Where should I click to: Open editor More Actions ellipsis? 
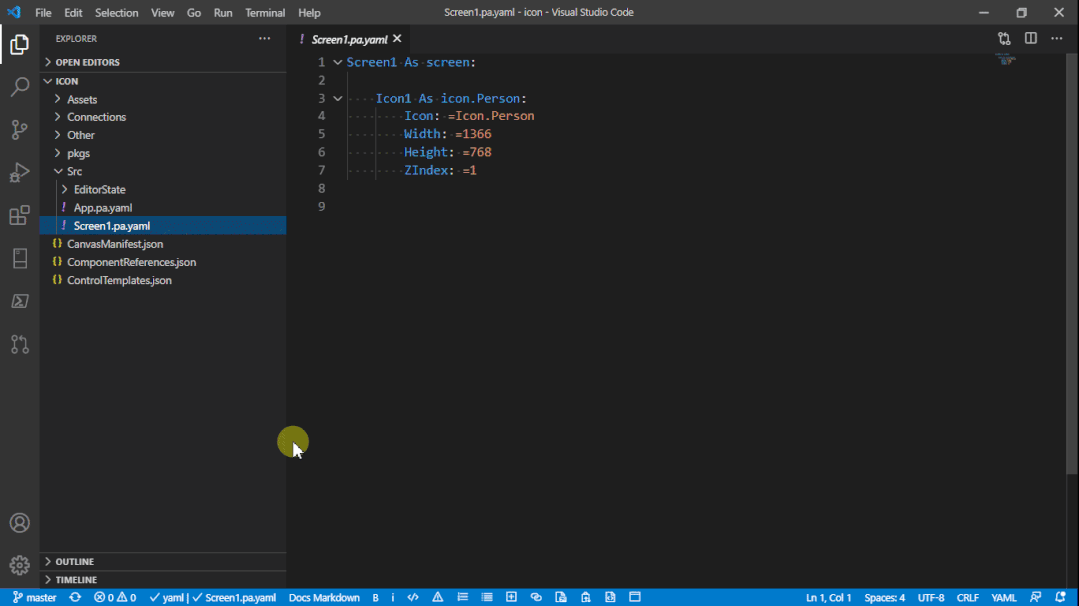[1056, 39]
